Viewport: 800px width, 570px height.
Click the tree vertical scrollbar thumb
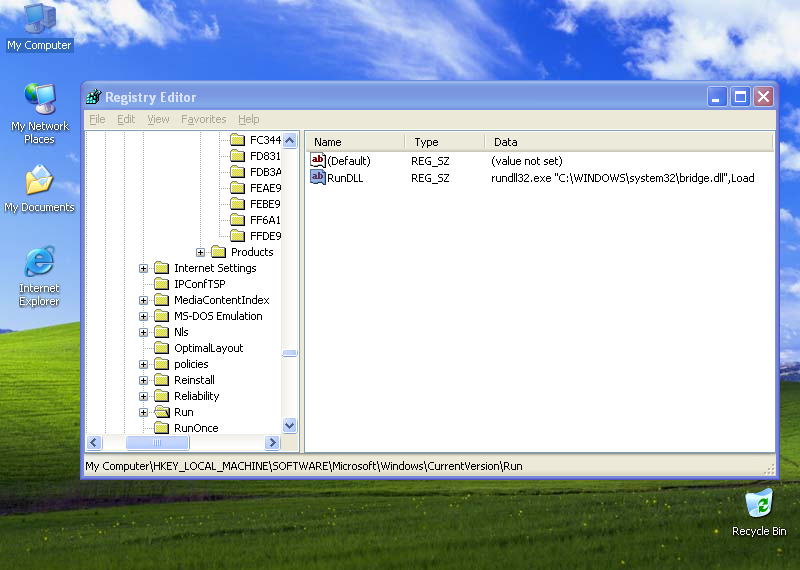coord(289,353)
